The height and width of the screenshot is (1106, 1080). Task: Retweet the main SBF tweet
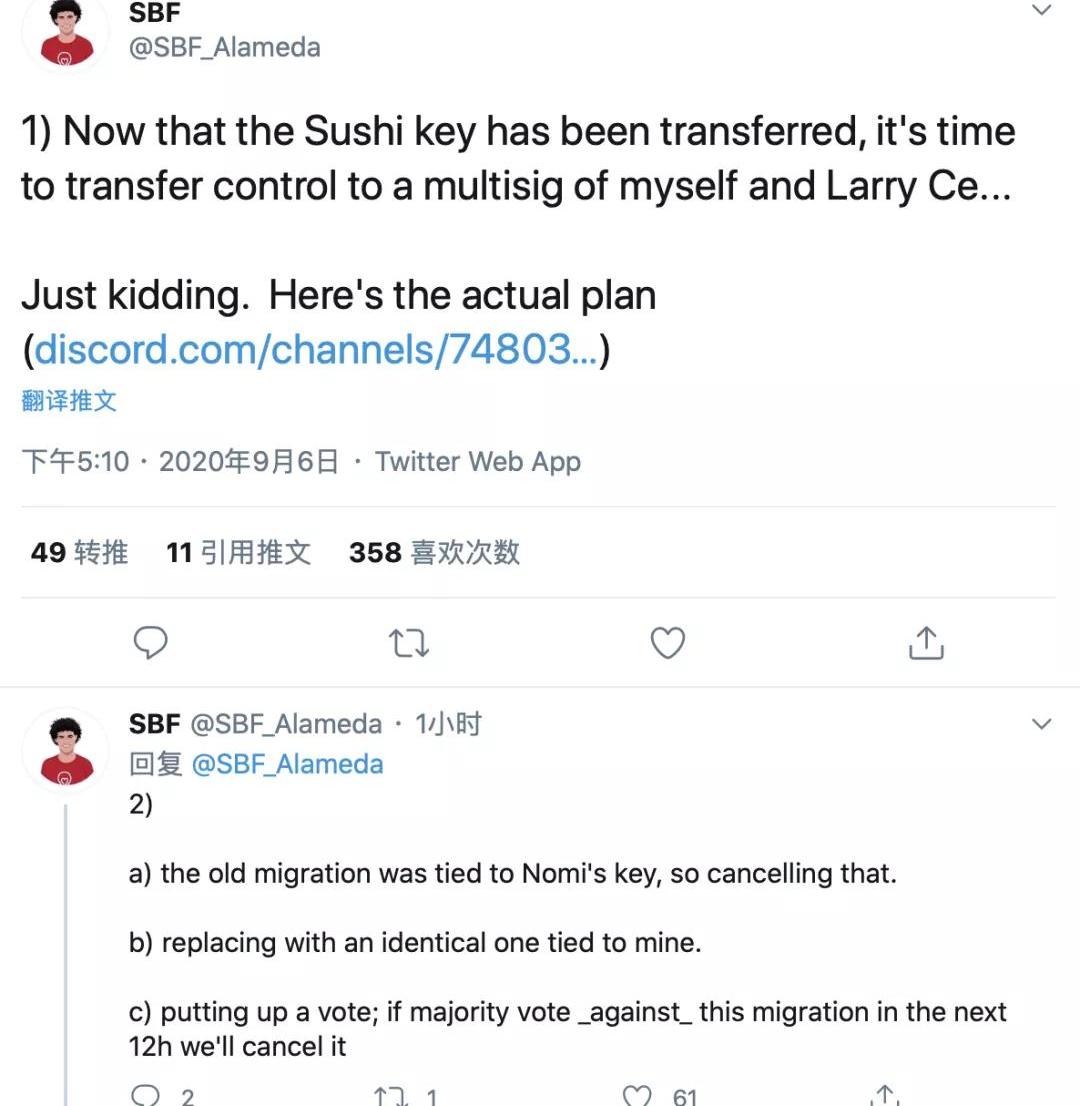[409, 643]
